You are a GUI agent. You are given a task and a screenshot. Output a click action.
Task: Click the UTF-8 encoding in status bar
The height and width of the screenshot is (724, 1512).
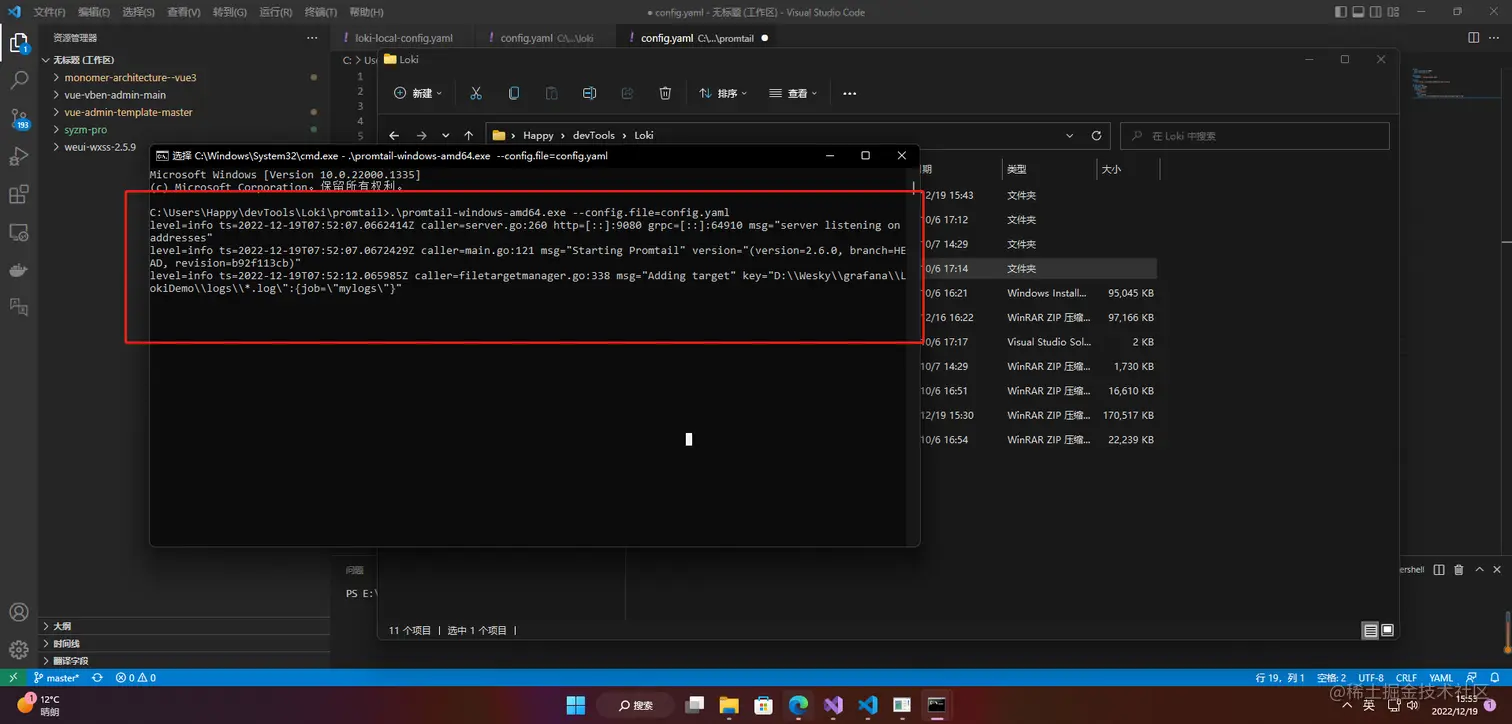[1370, 677]
